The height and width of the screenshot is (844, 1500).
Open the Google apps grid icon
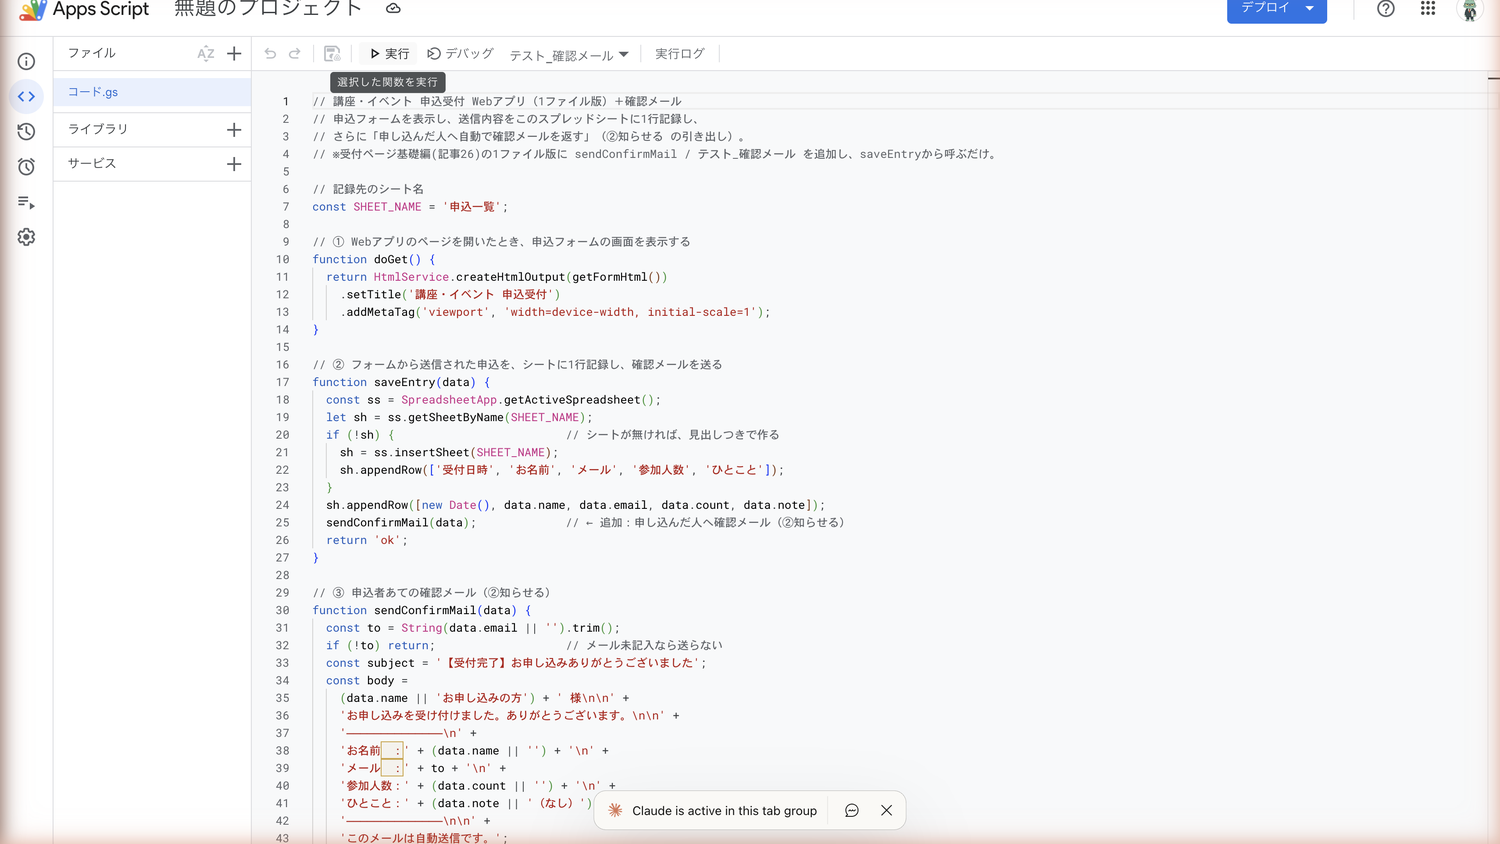pos(1428,9)
